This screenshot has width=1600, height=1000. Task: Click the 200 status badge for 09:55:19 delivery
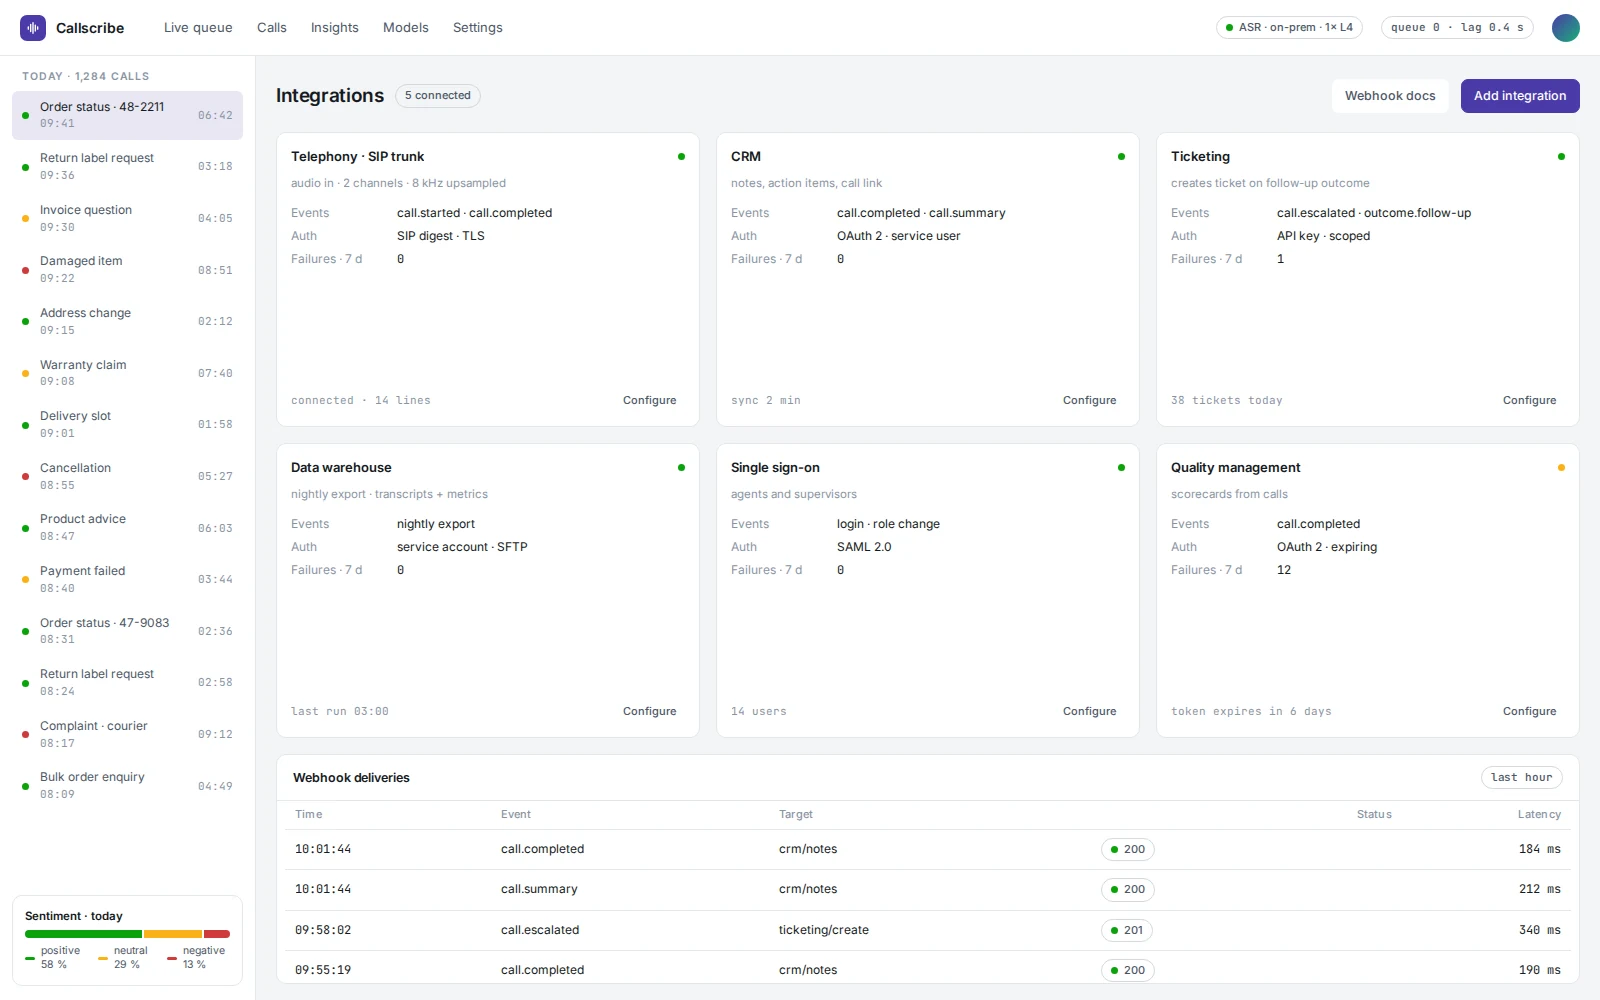pos(1128,970)
